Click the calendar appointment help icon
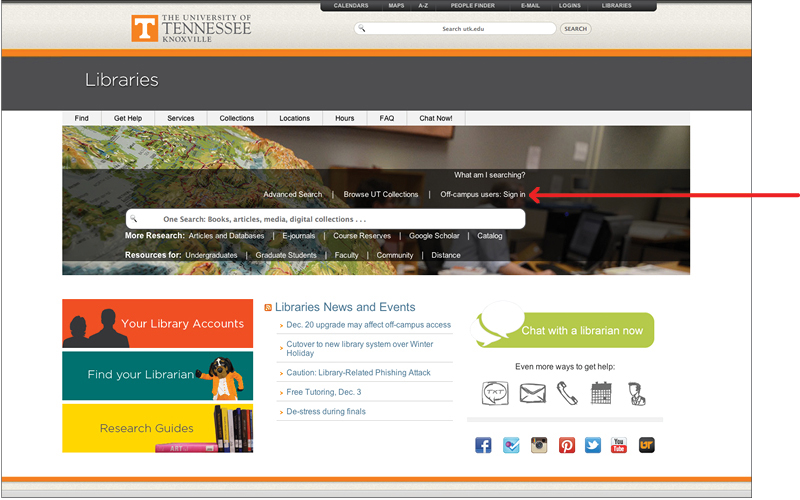This screenshot has width=800, height=500. point(601,393)
